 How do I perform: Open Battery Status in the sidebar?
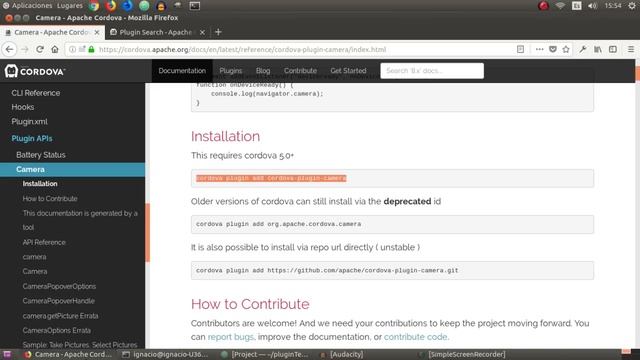41,155
